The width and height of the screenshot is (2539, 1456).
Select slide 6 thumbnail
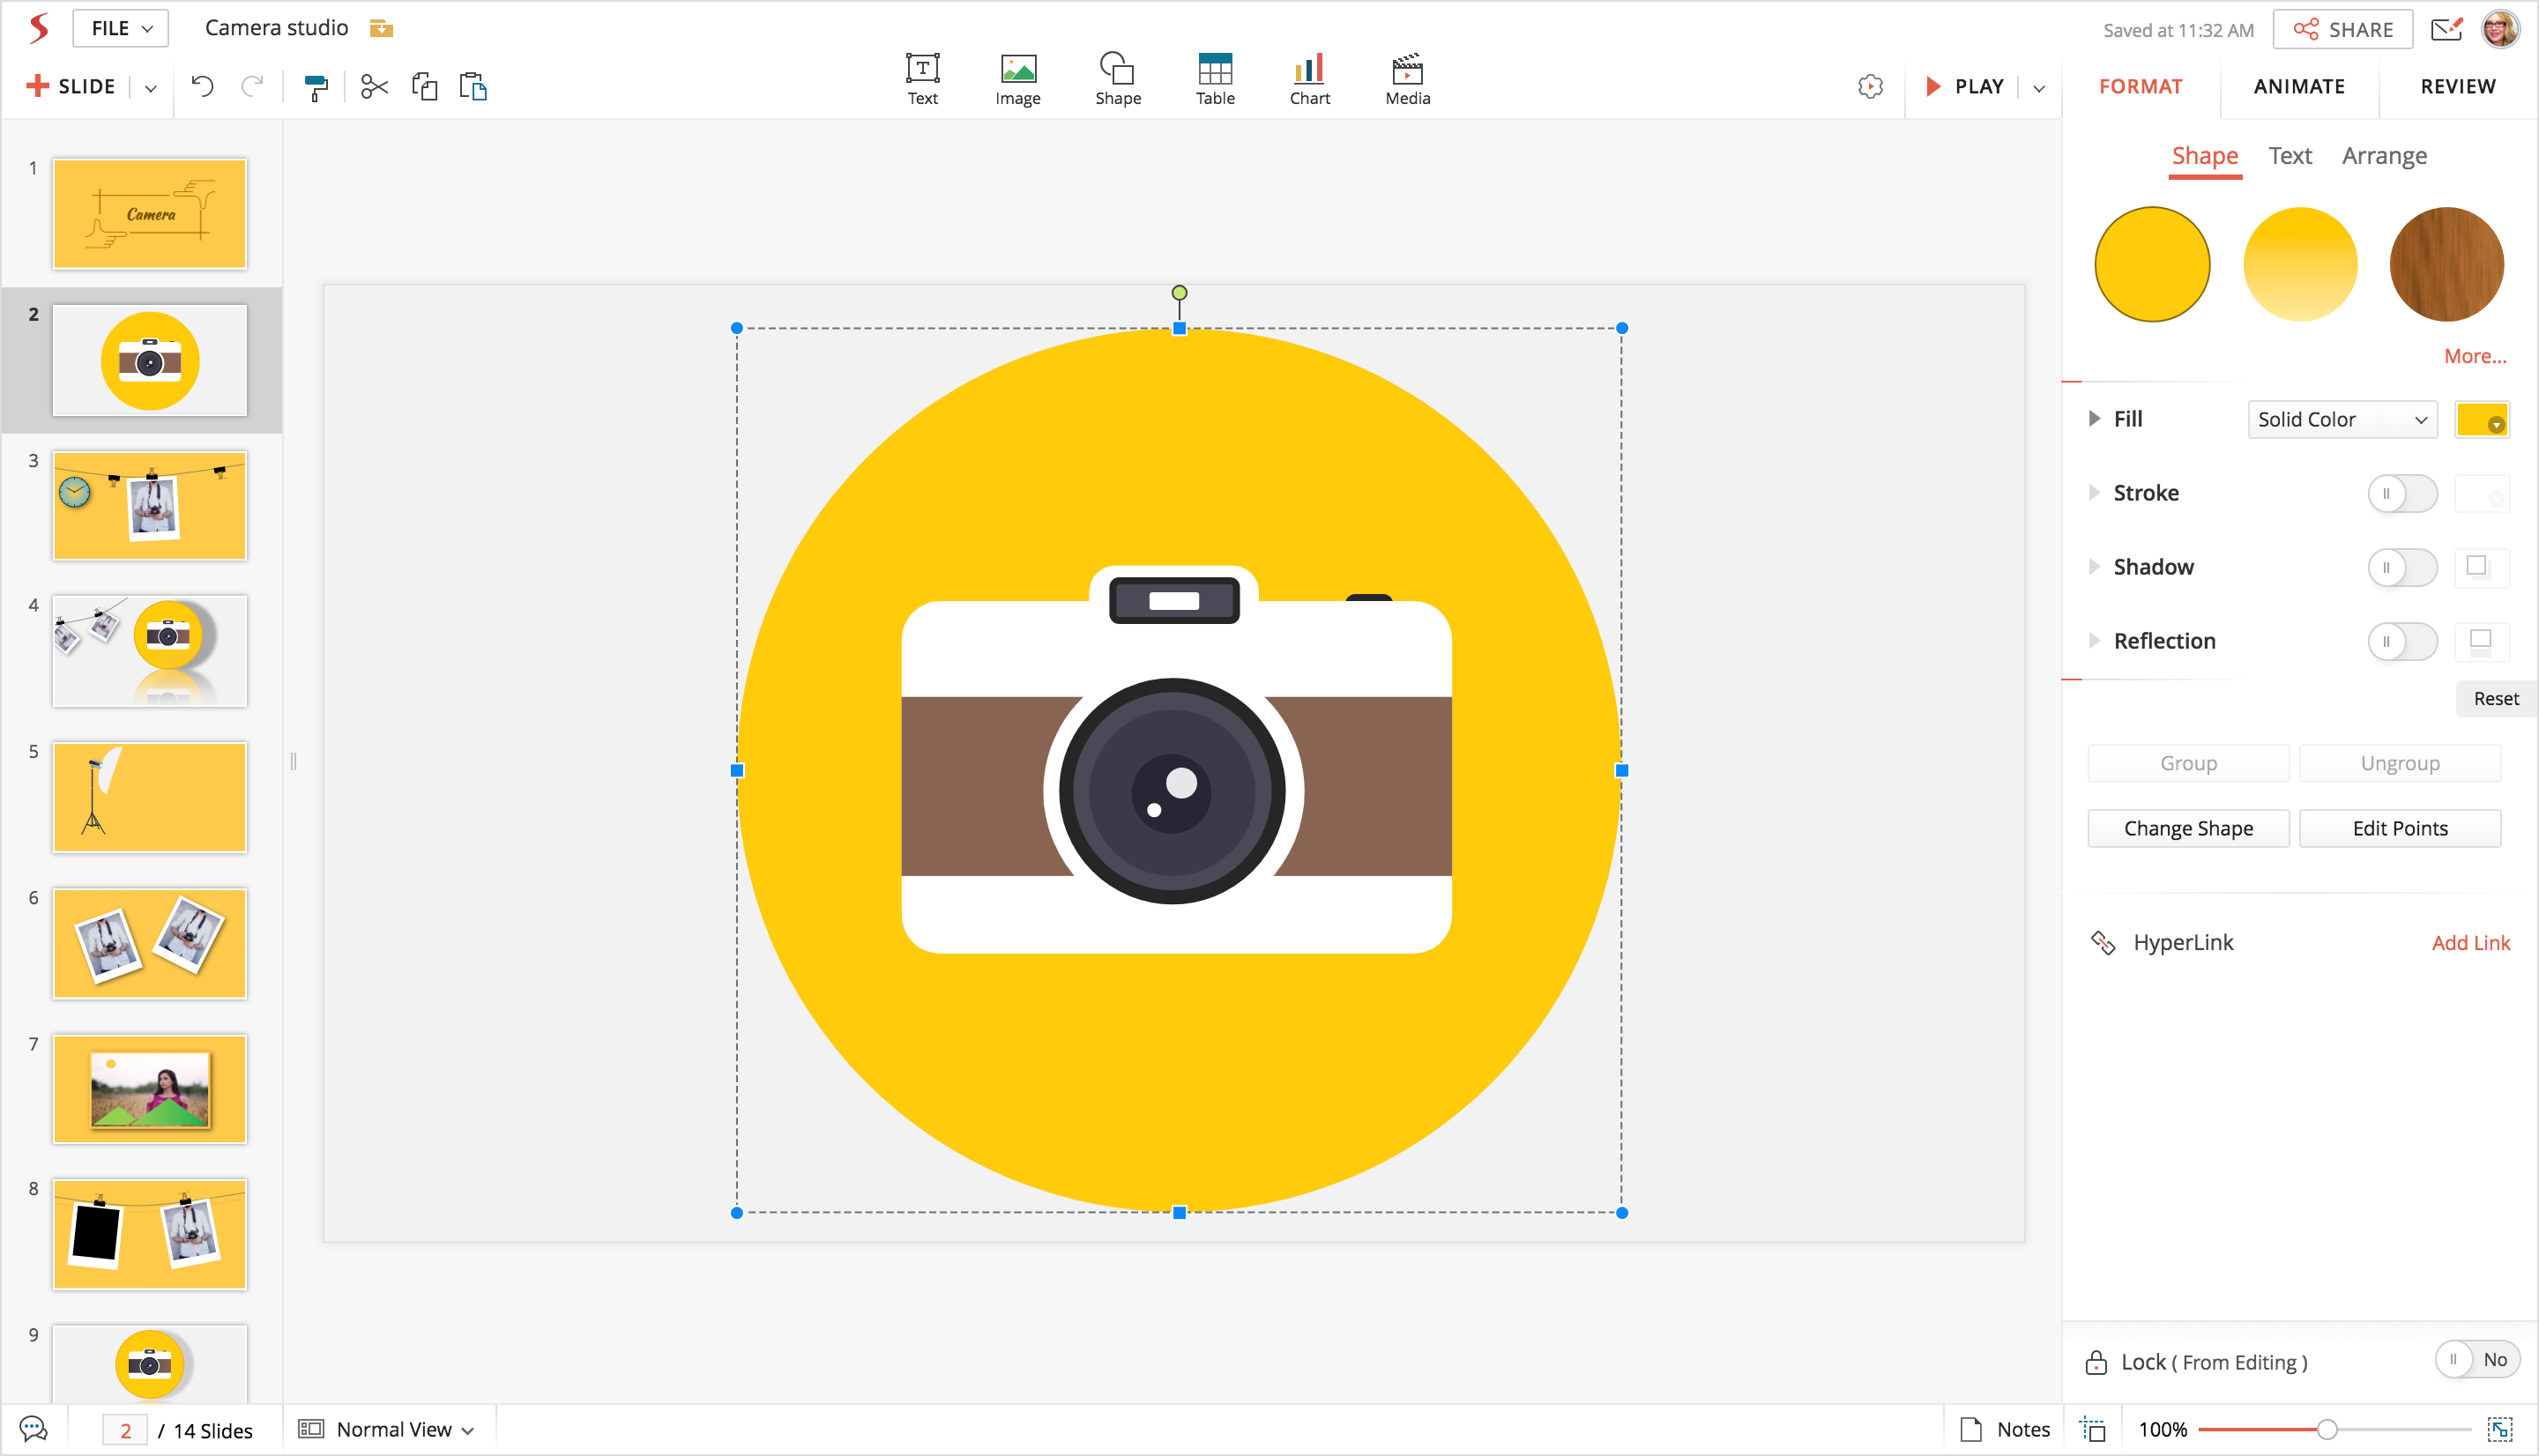click(x=150, y=944)
